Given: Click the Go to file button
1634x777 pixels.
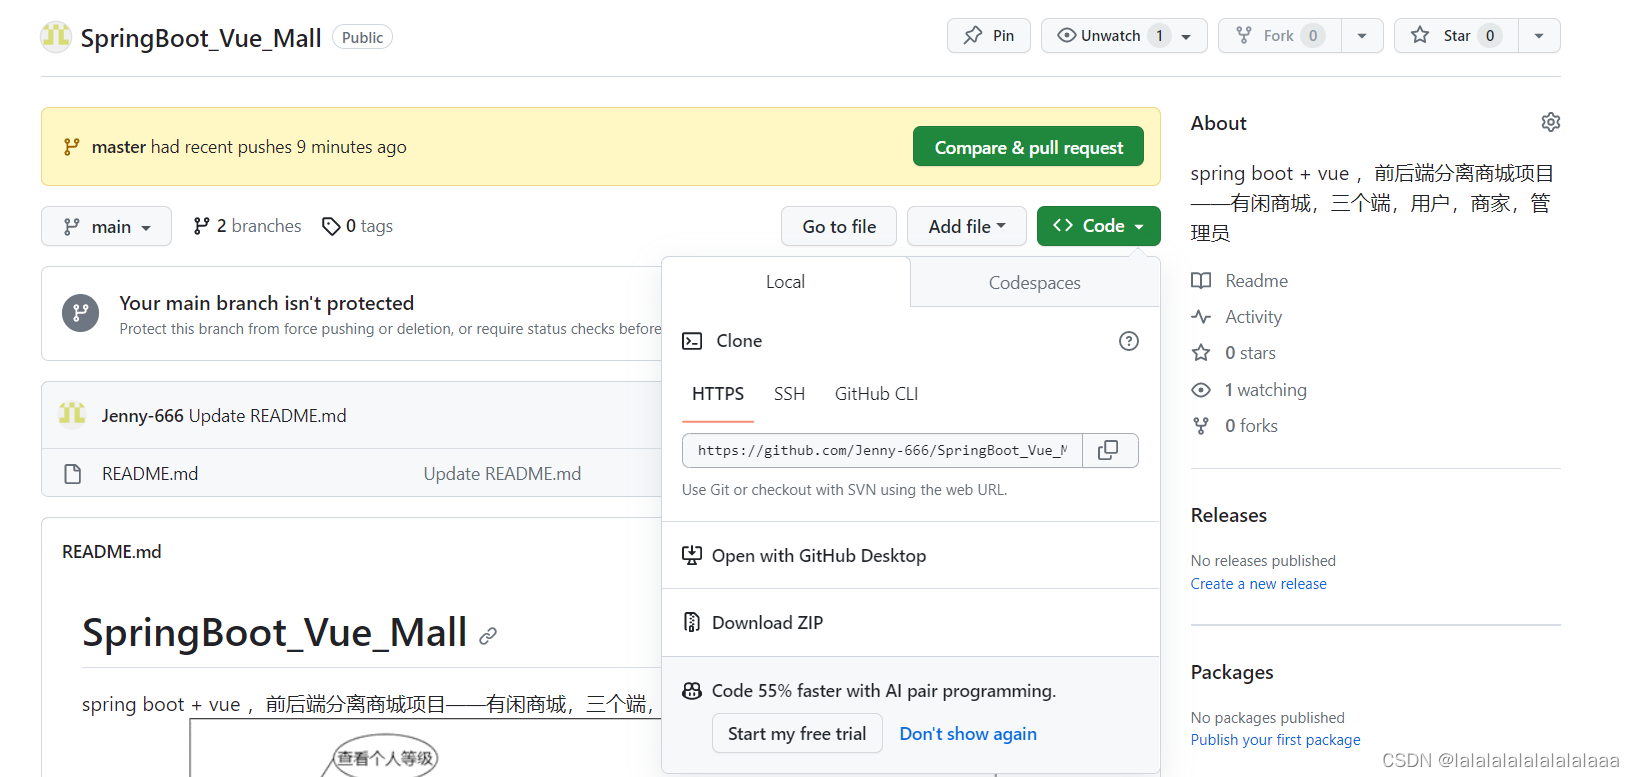Looking at the screenshot, I should [x=839, y=226].
